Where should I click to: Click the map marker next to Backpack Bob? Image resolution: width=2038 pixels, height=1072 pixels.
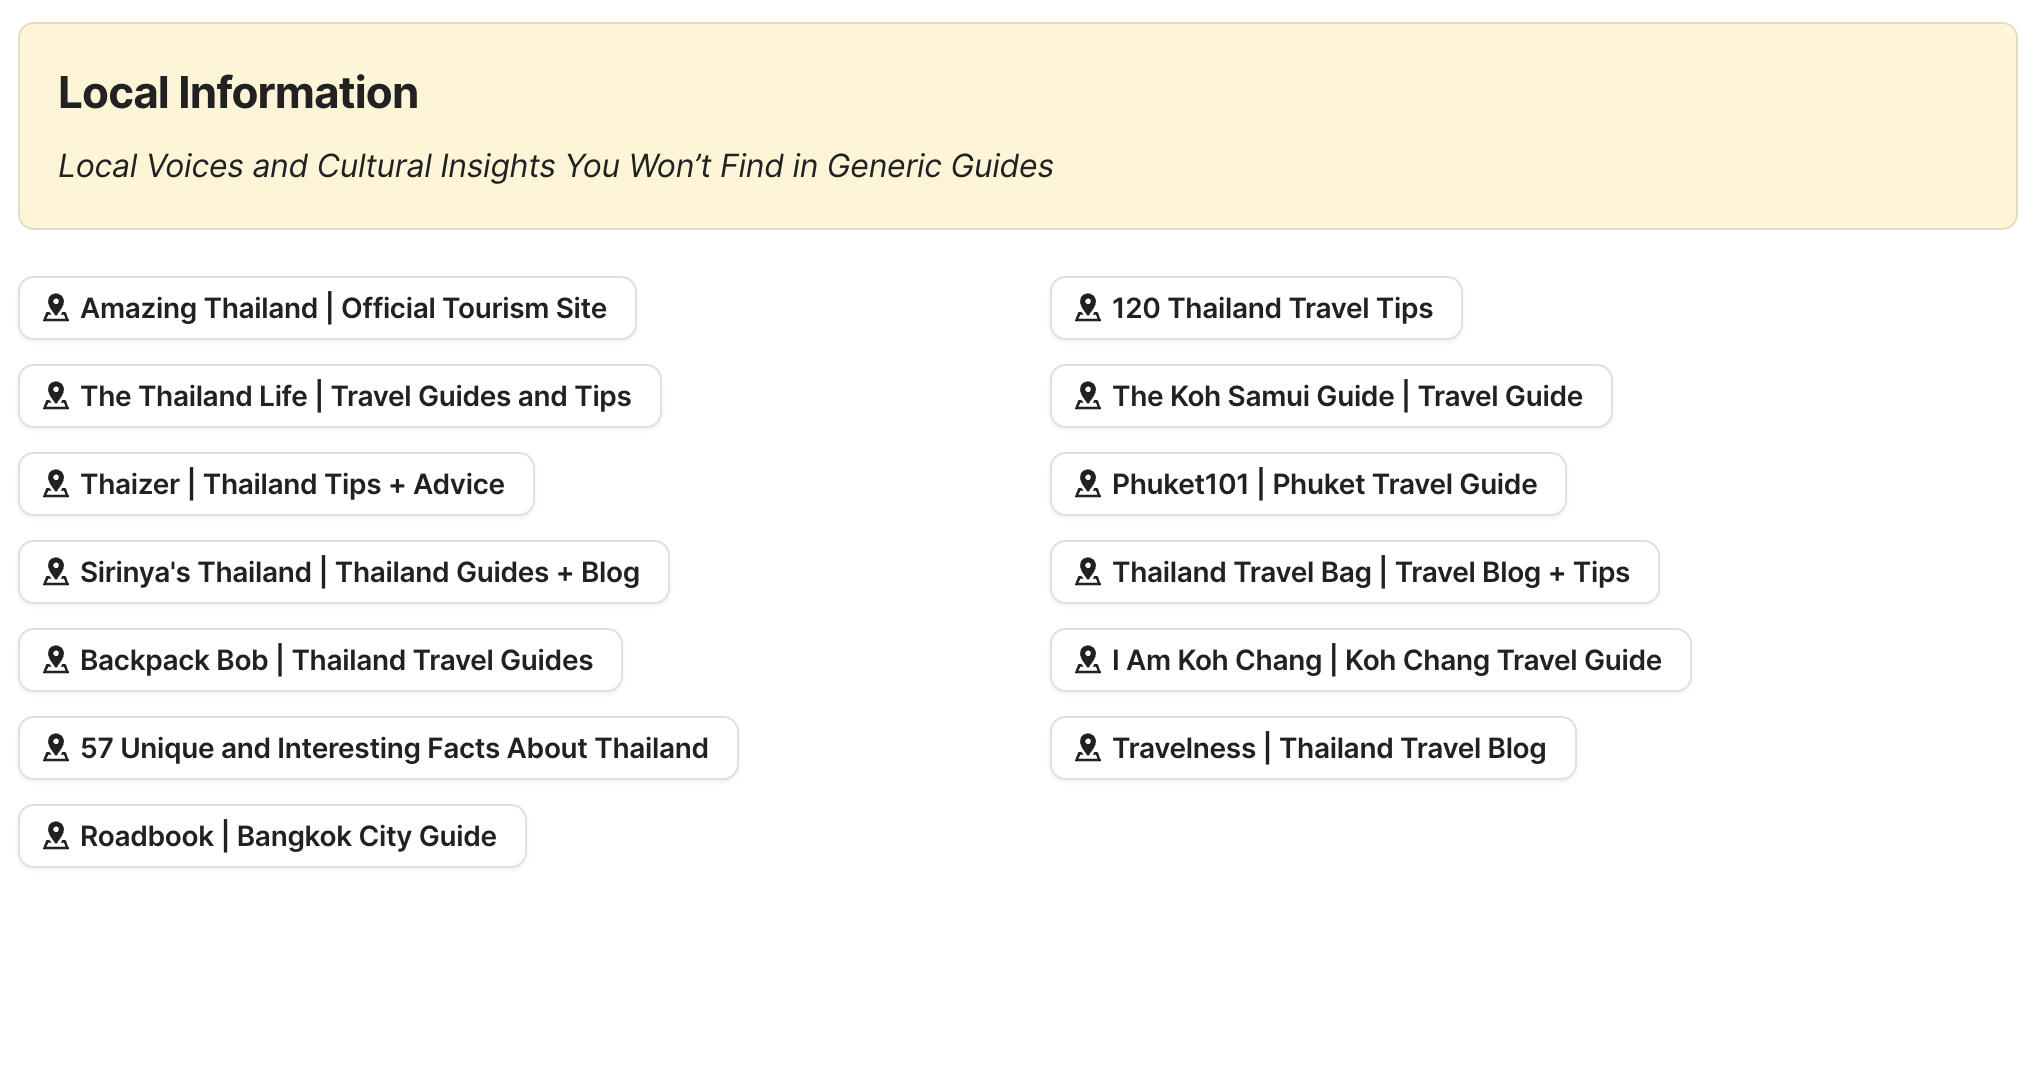[x=57, y=660]
